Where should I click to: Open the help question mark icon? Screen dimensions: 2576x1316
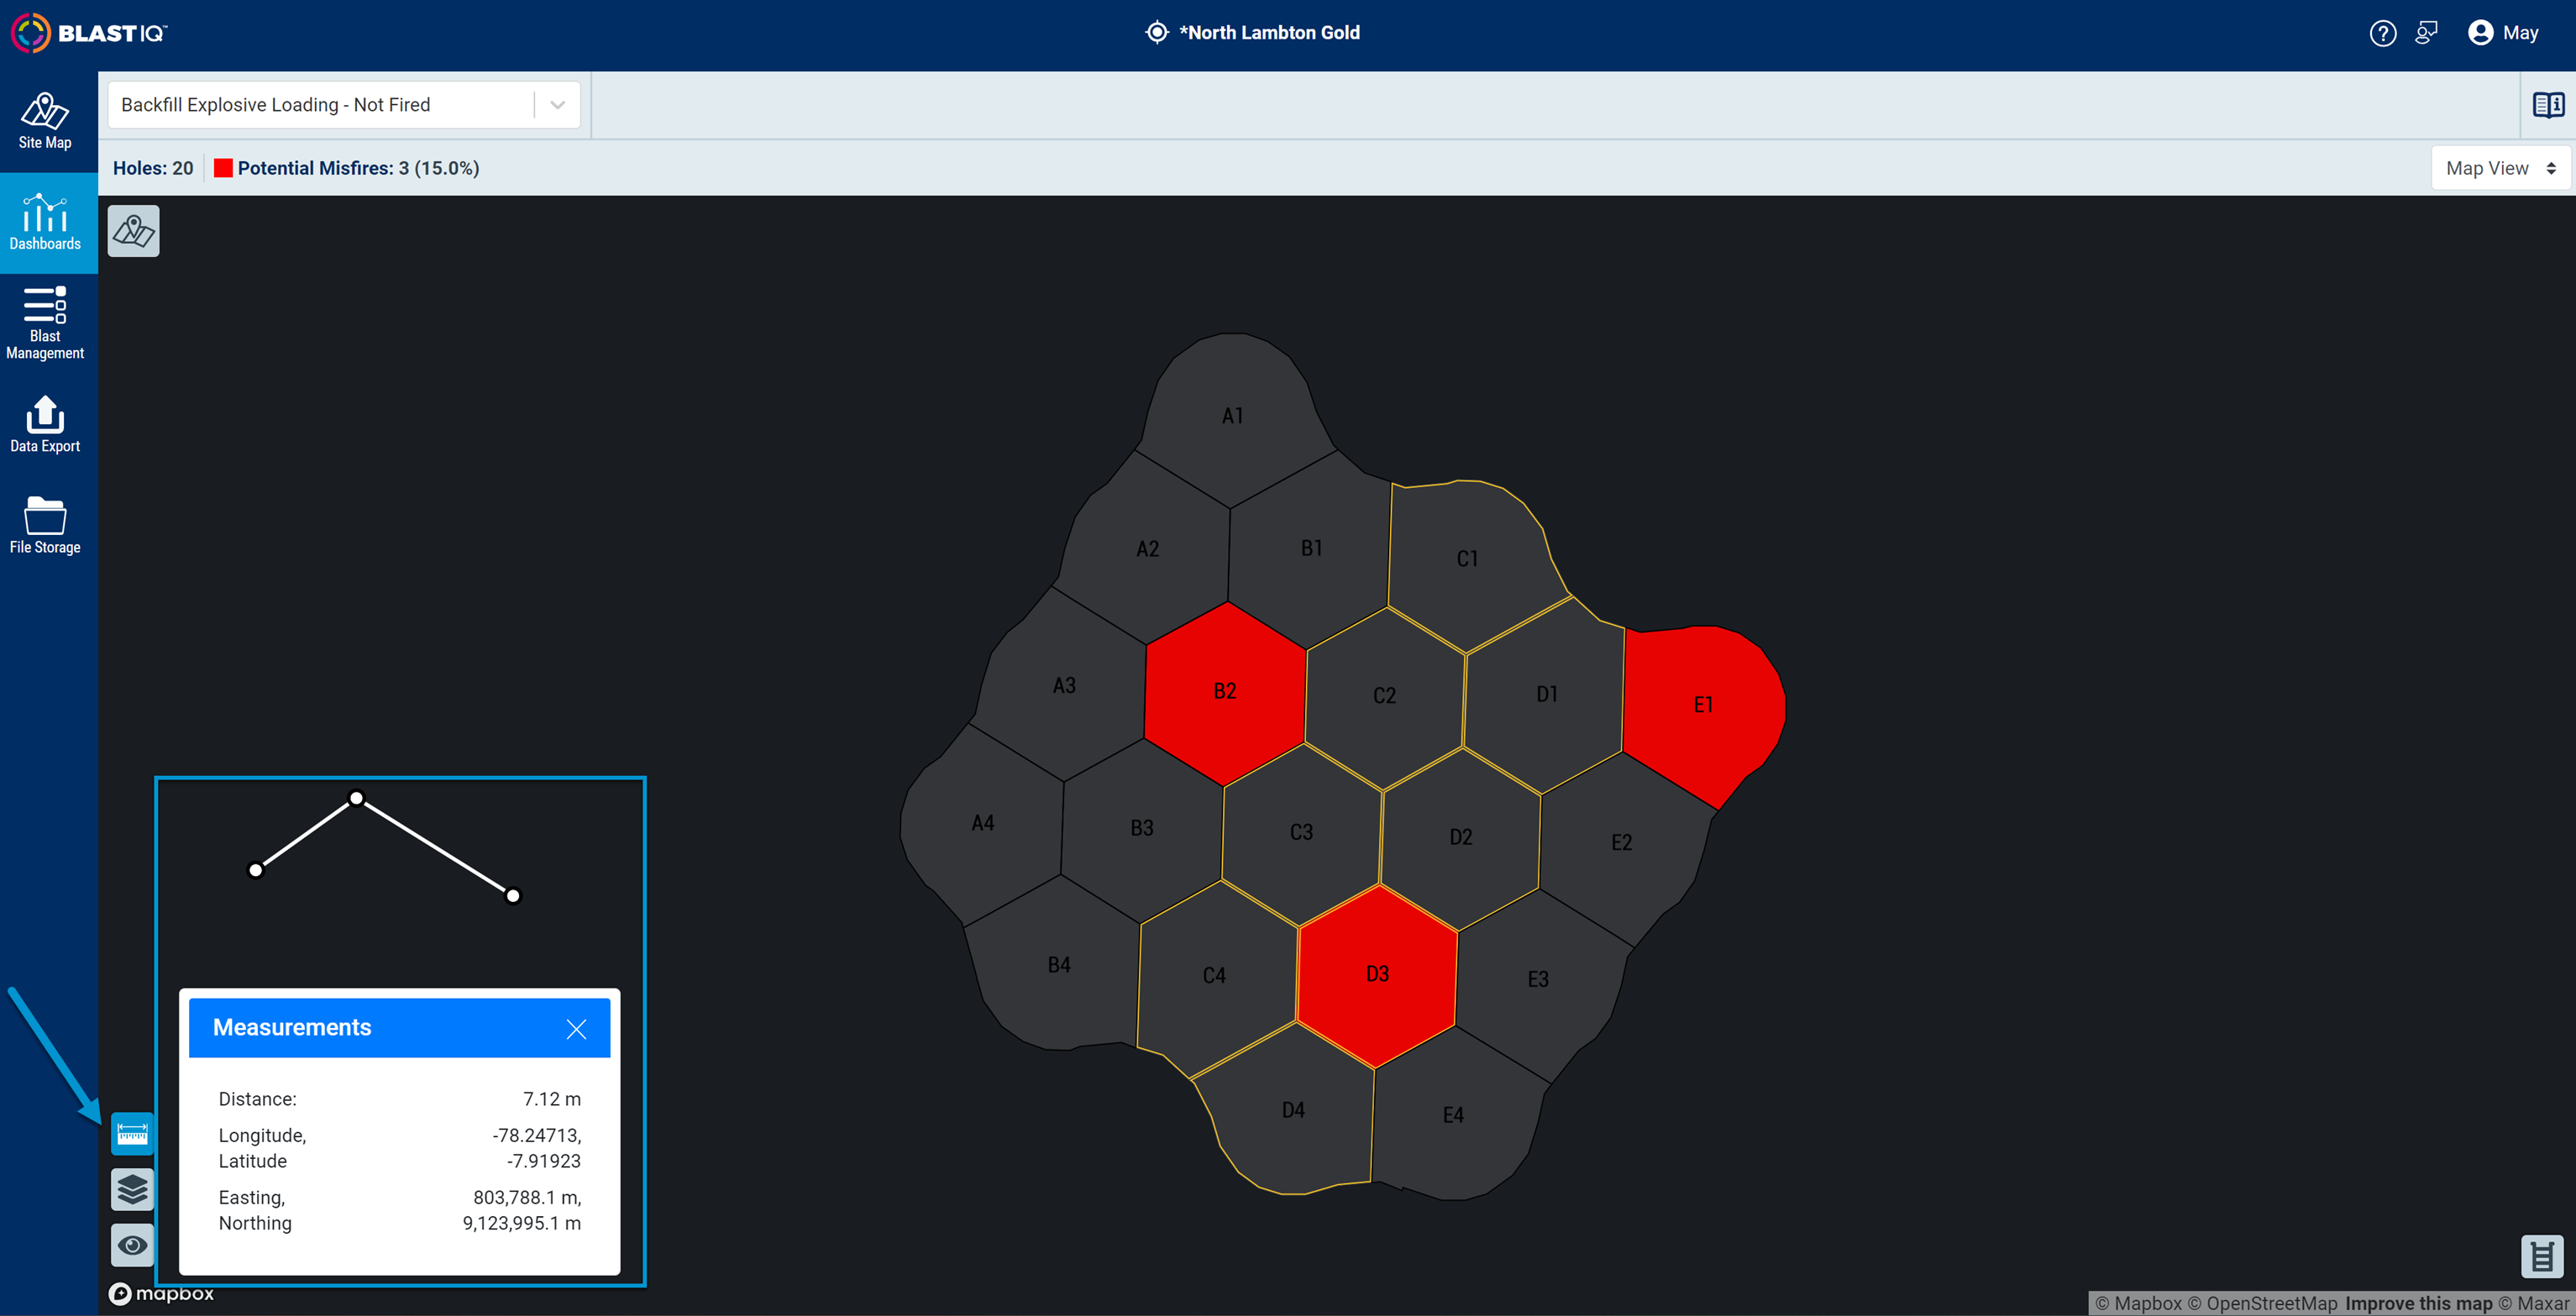coord(2383,33)
